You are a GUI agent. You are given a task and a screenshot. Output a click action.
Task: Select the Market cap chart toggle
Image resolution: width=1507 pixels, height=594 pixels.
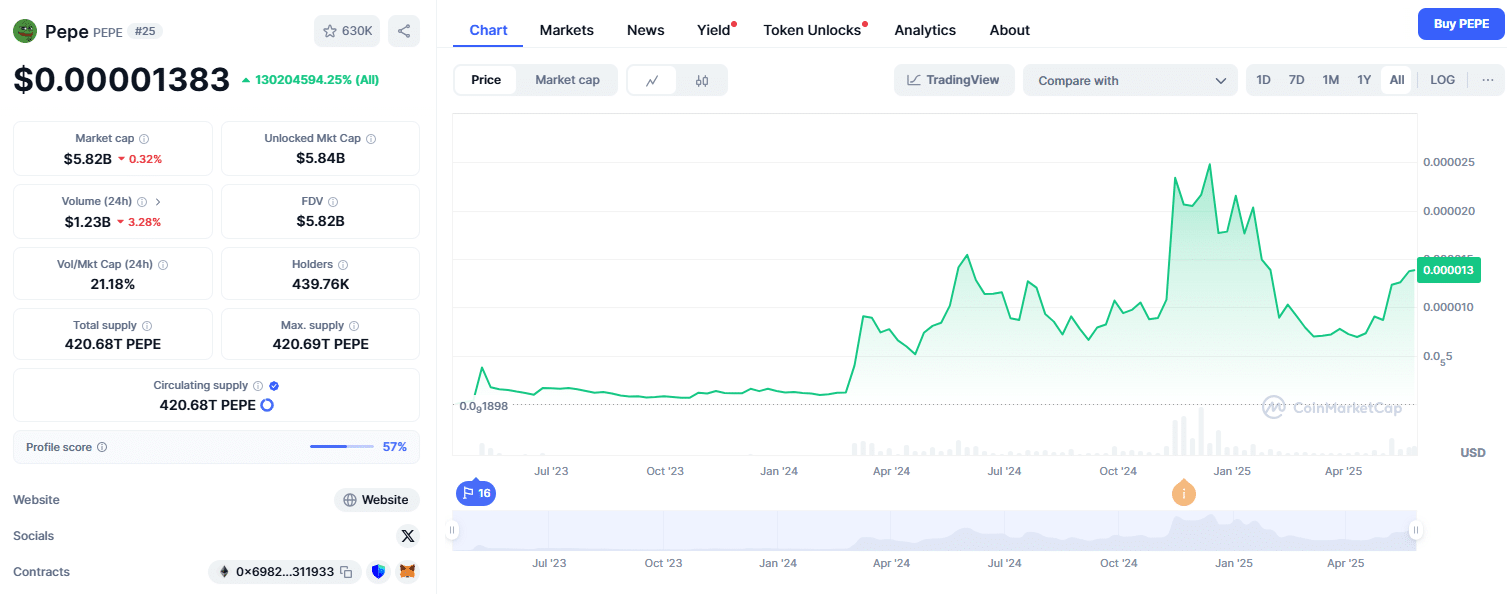pyautogui.click(x=567, y=80)
